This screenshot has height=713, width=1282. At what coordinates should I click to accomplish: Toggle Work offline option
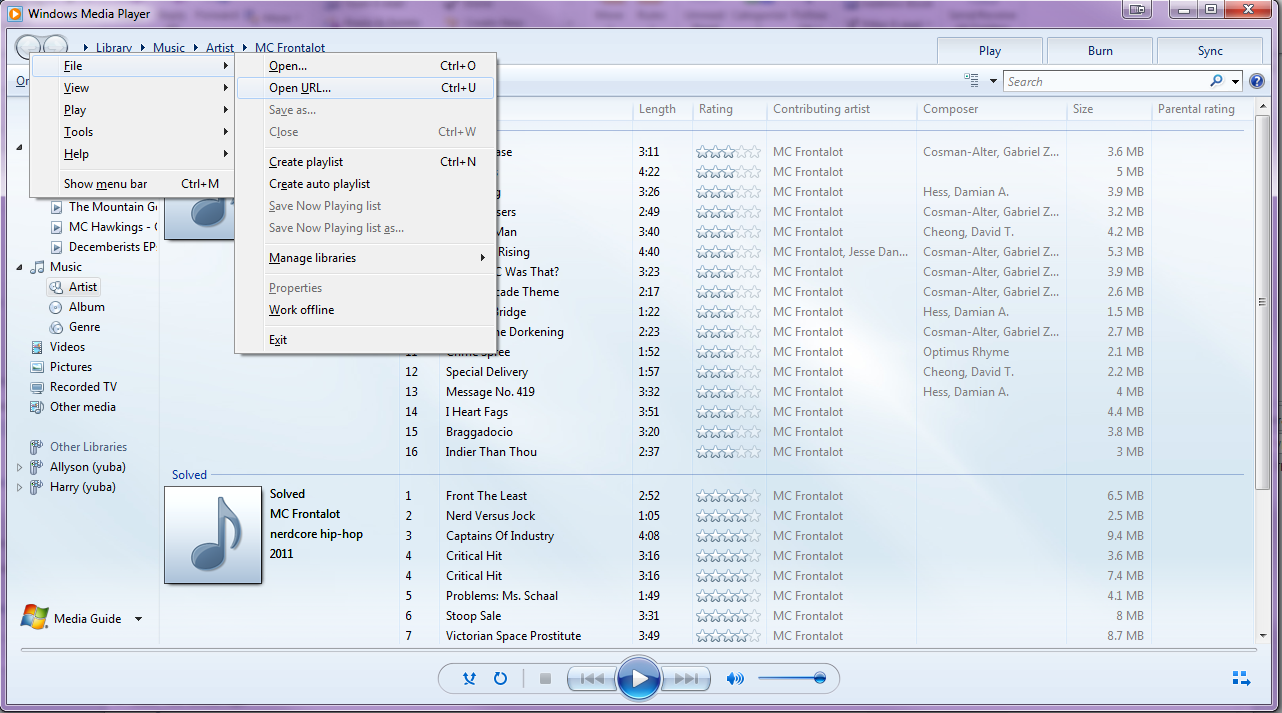click(x=366, y=310)
